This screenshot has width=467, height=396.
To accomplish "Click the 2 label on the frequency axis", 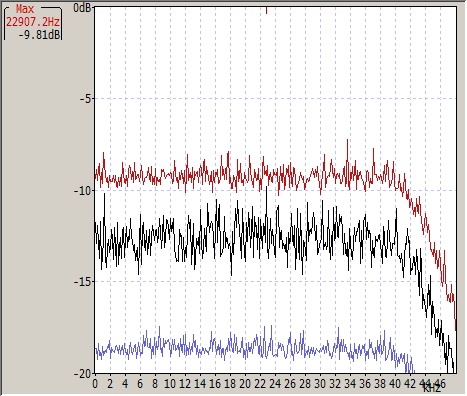I will 110,384.
